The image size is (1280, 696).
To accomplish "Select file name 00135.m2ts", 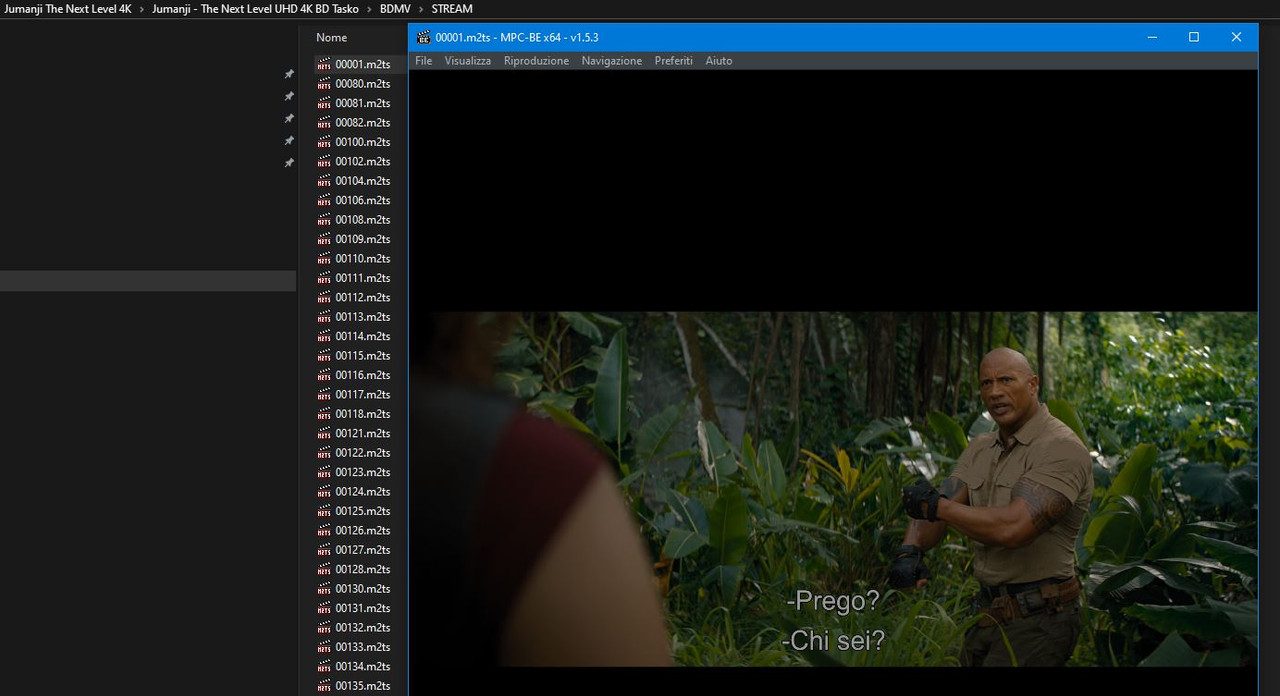I will click(363, 686).
